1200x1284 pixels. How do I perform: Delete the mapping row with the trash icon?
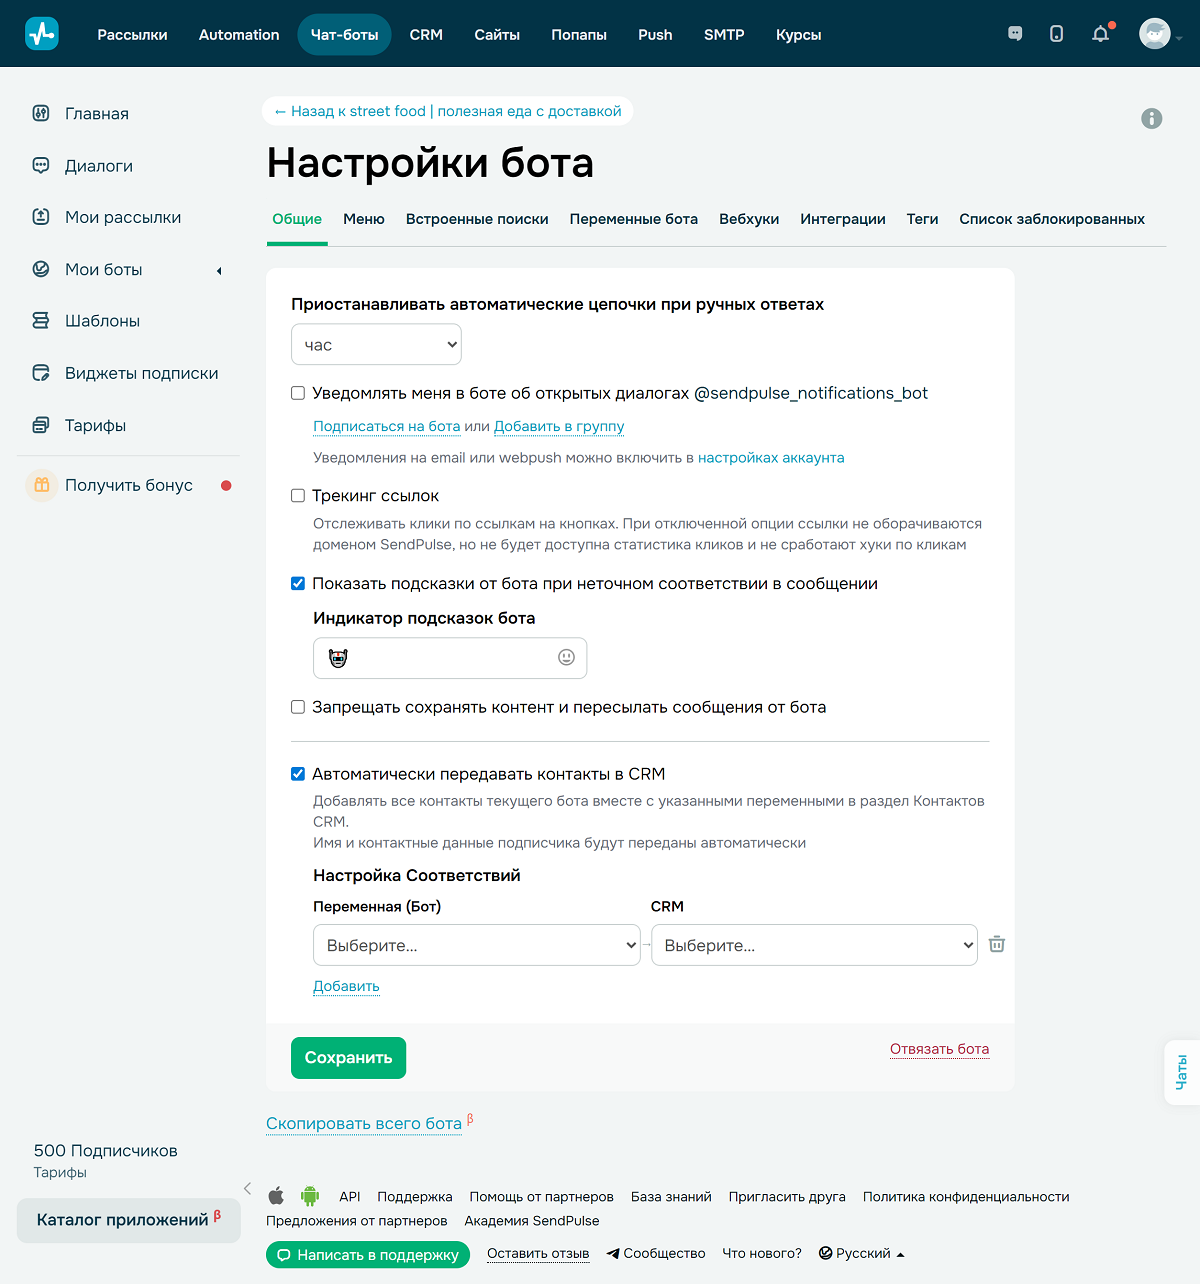pyautogui.click(x=996, y=944)
